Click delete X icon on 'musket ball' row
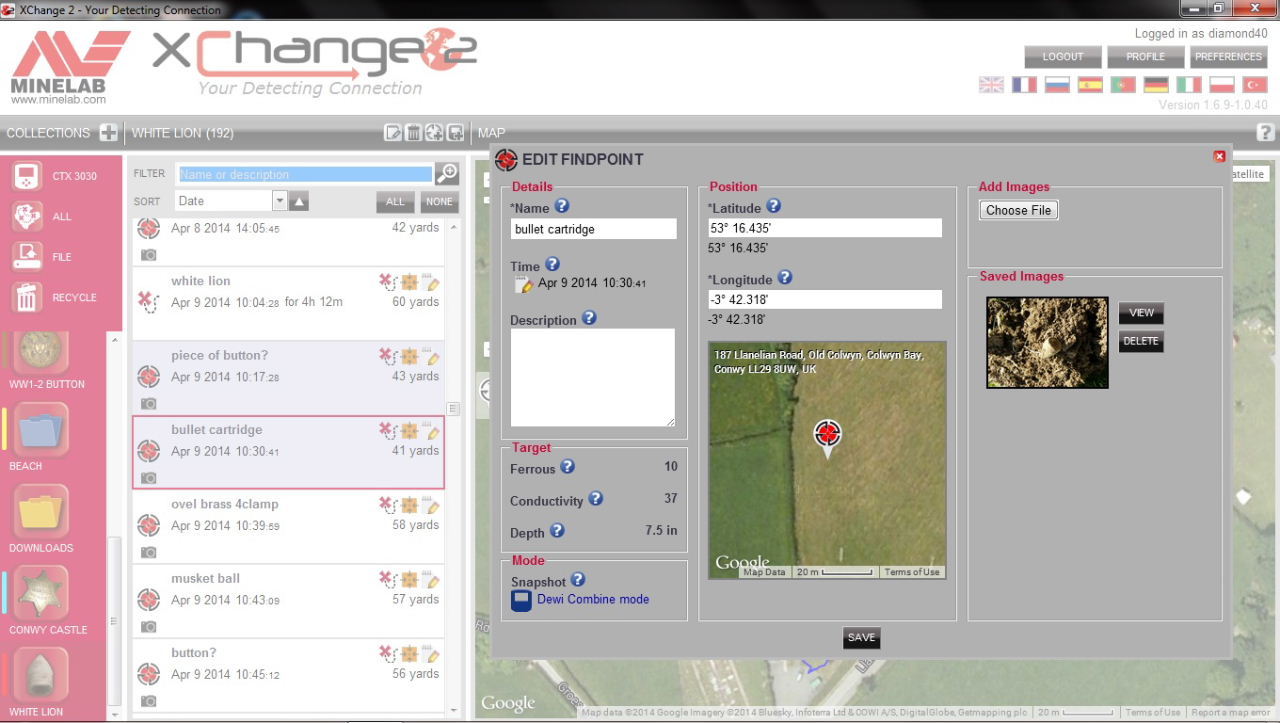Image resolution: width=1280 pixels, height=723 pixels. (x=387, y=579)
